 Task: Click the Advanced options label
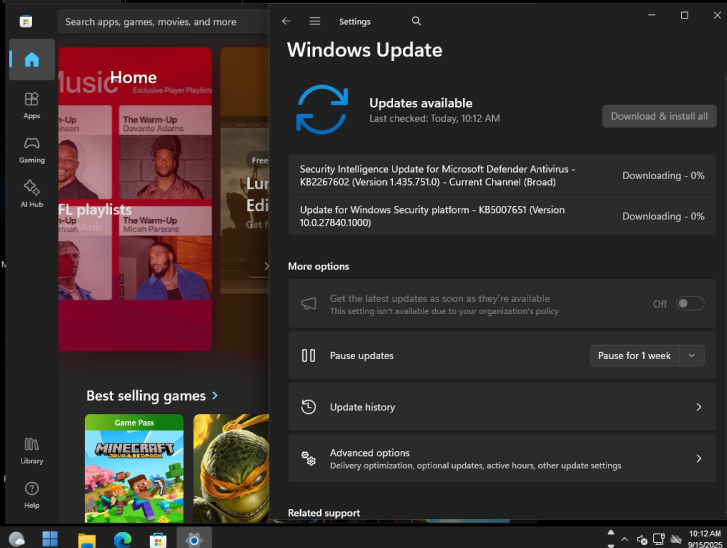(x=370, y=452)
